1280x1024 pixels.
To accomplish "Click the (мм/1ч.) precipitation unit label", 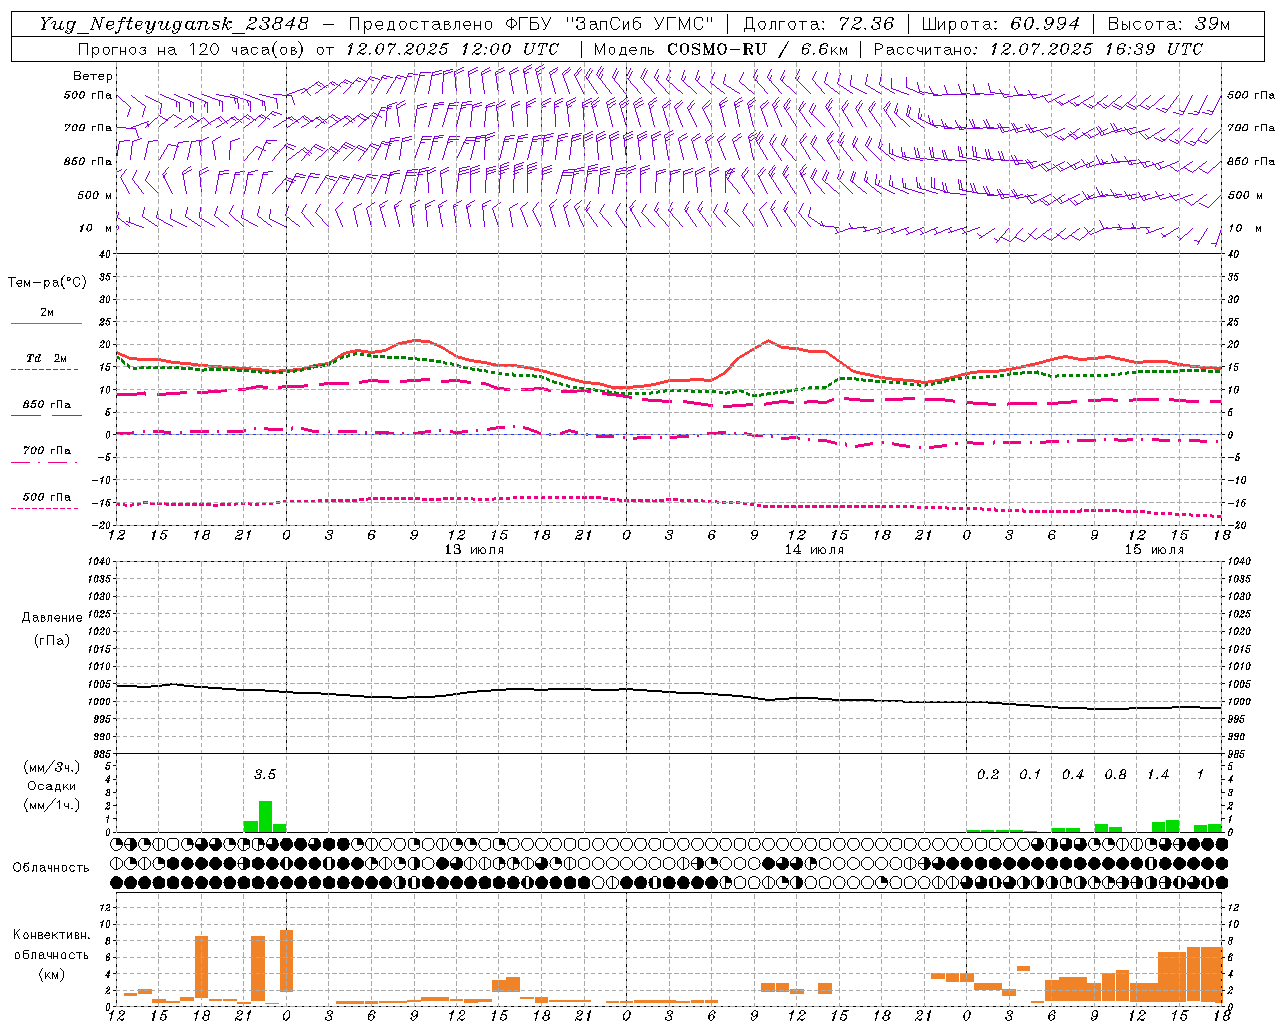I will click(53, 805).
